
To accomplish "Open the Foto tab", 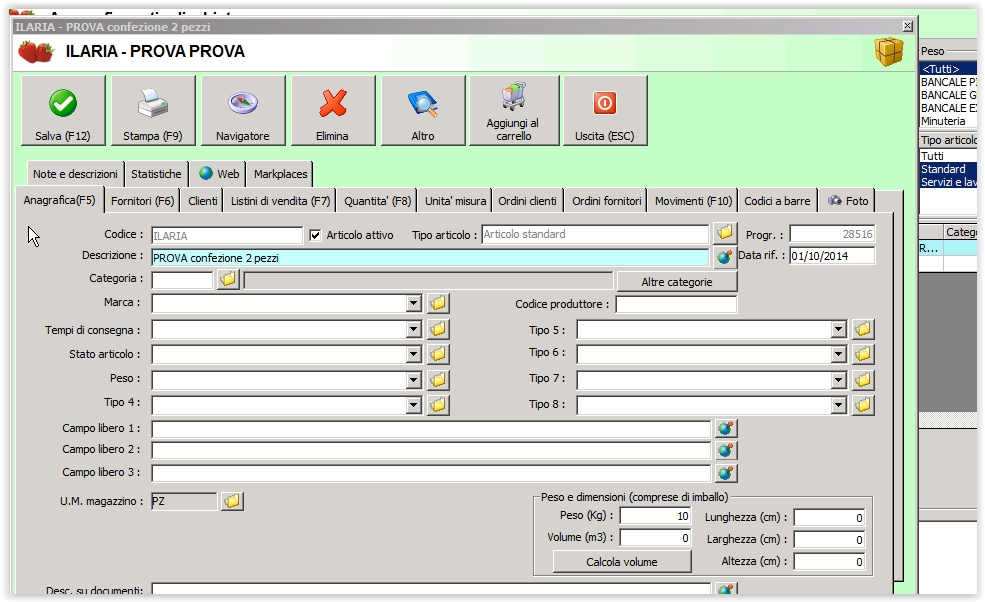I will point(848,201).
